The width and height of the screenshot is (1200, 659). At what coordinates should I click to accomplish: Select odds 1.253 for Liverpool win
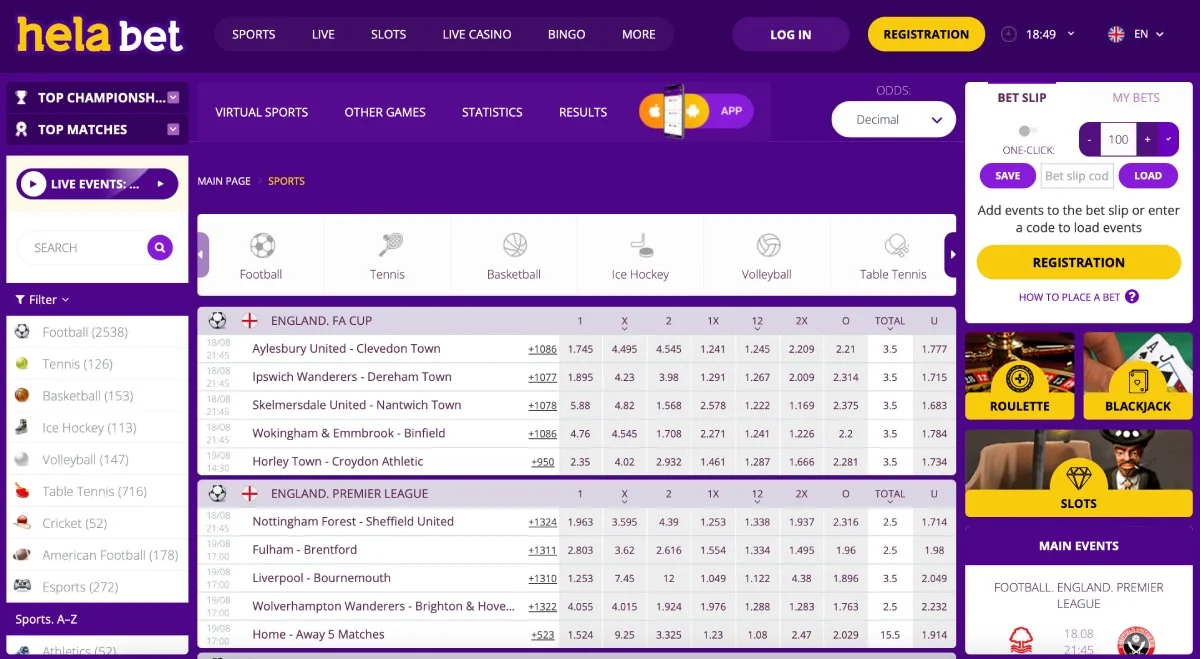pyautogui.click(x=580, y=578)
